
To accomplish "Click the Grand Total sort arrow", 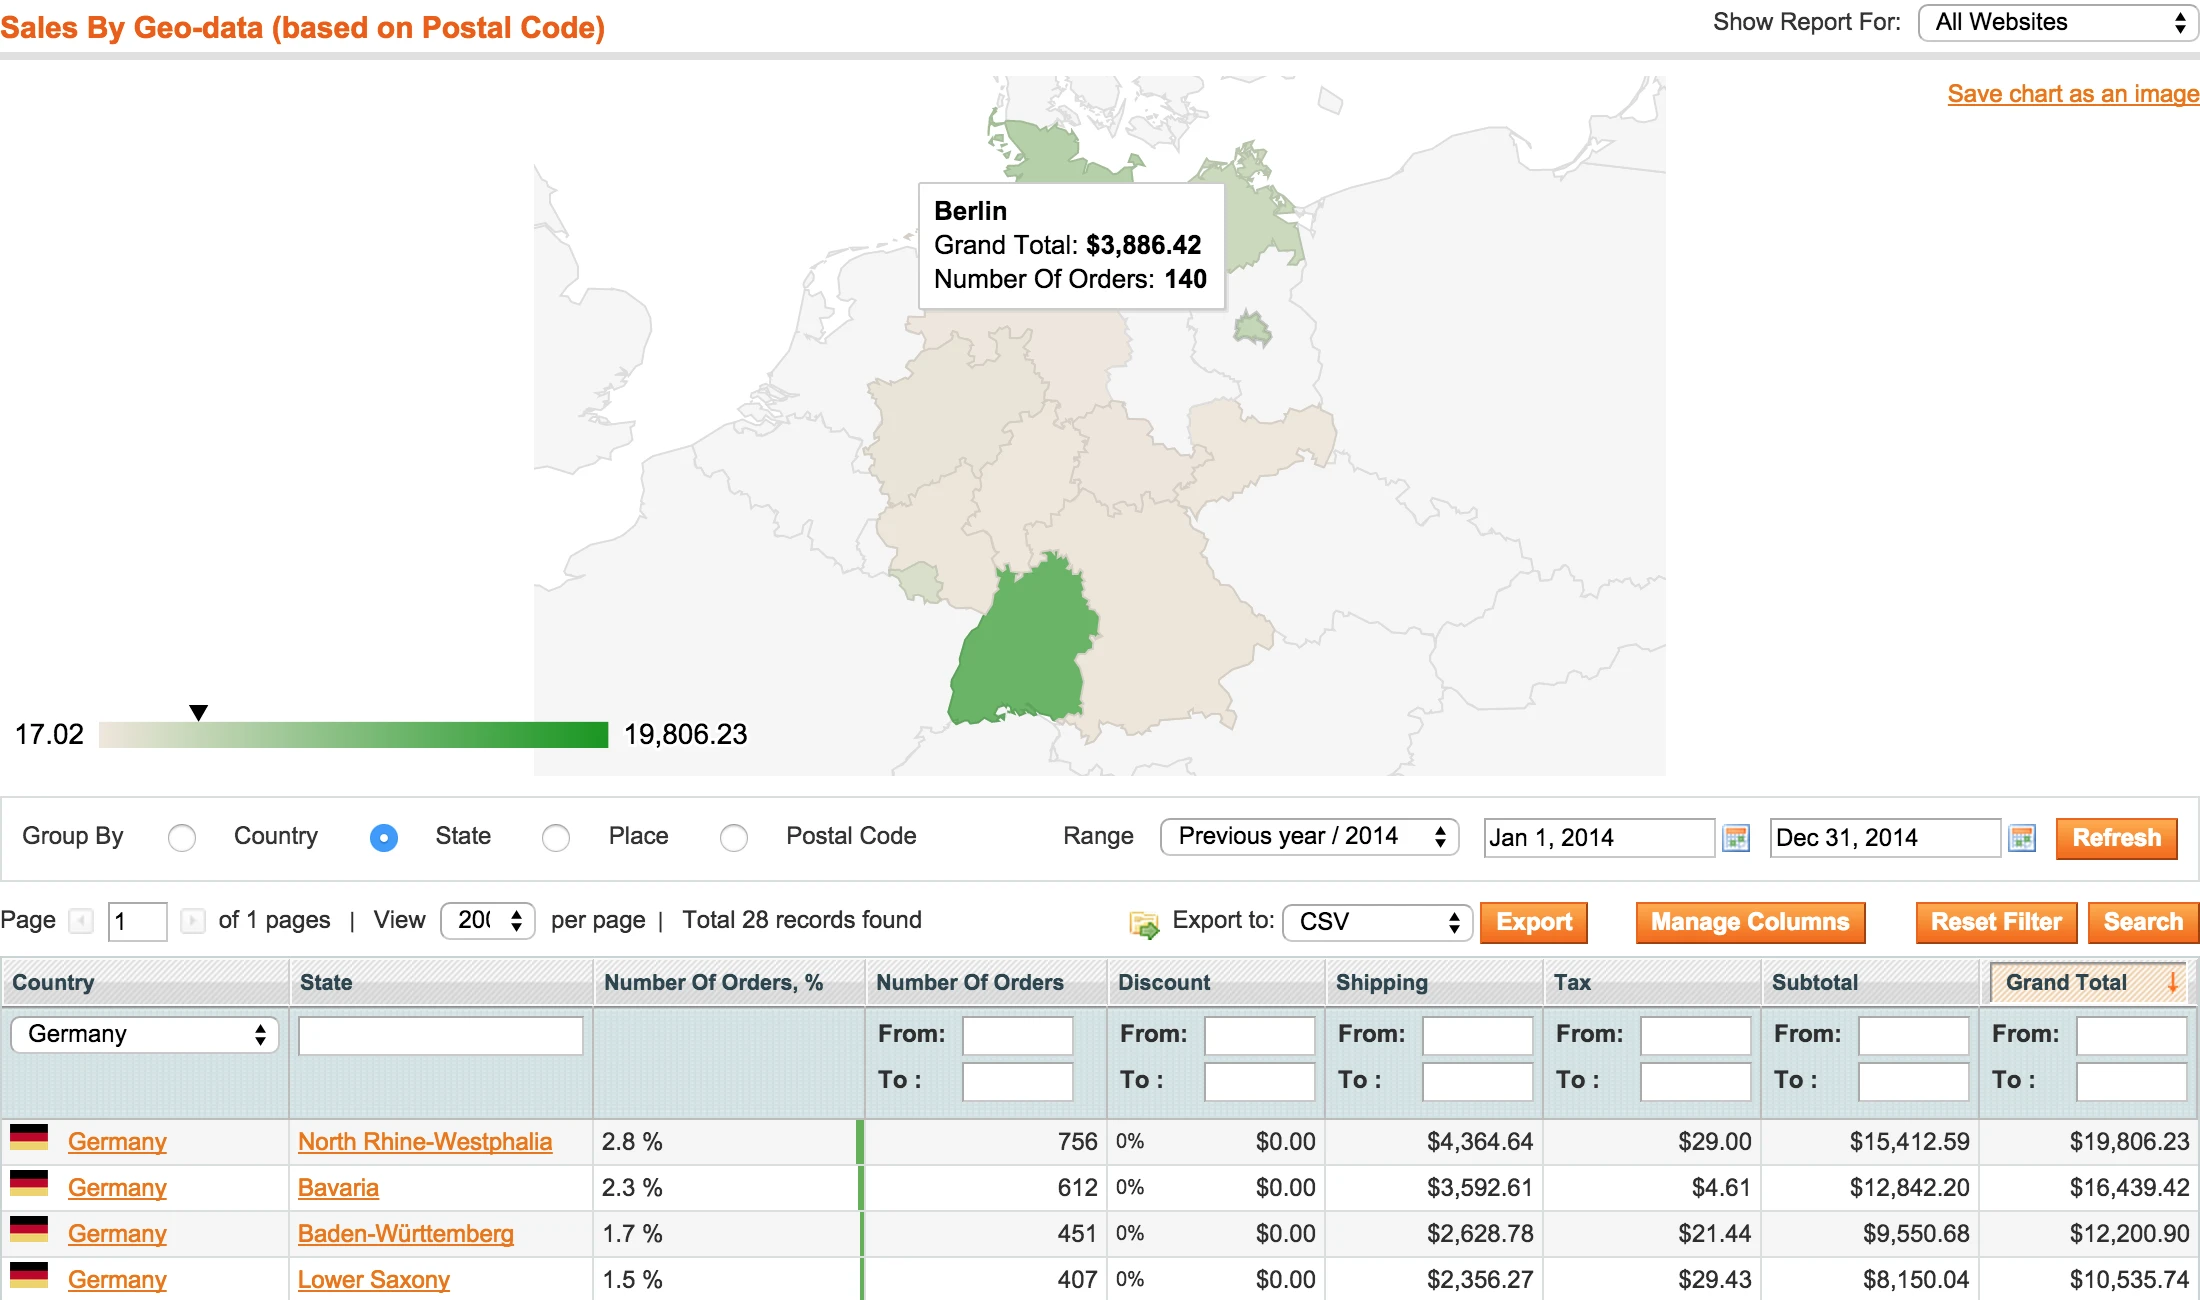I will (x=2173, y=982).
